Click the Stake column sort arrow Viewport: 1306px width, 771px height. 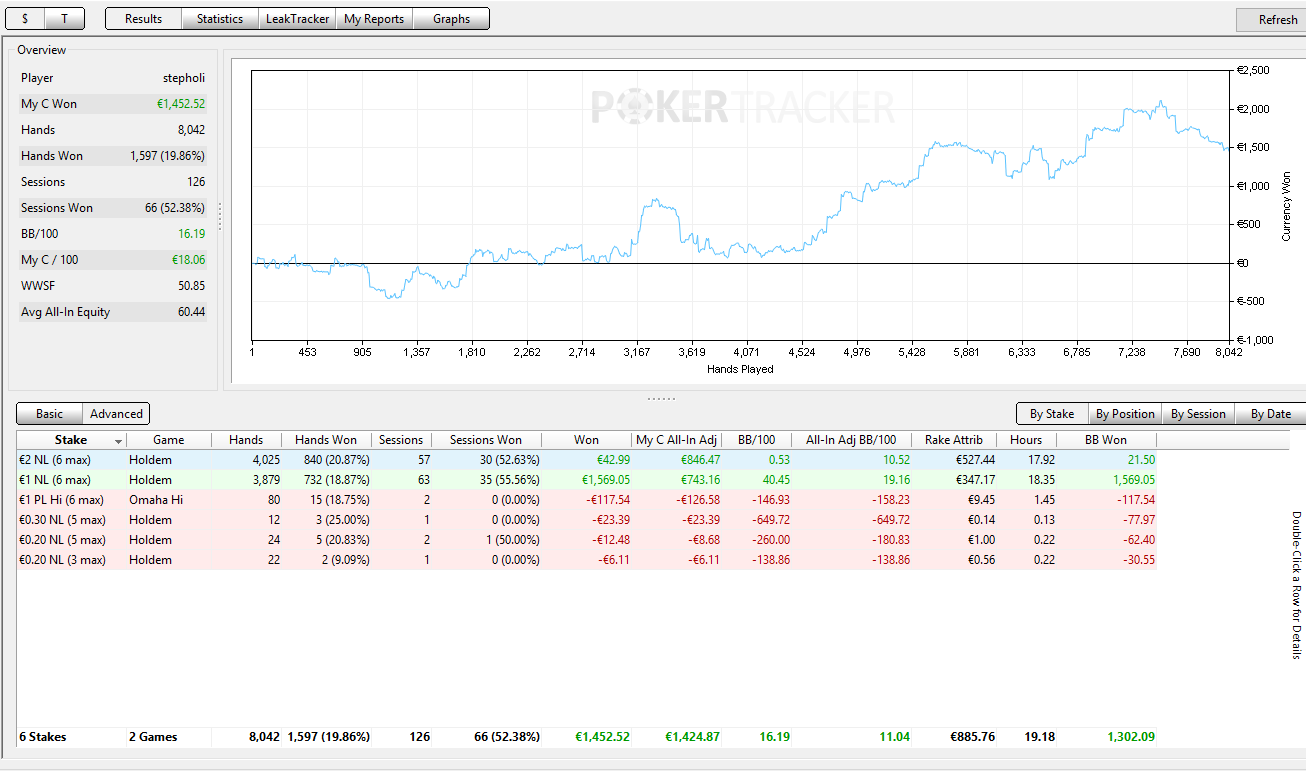[119, 441]
